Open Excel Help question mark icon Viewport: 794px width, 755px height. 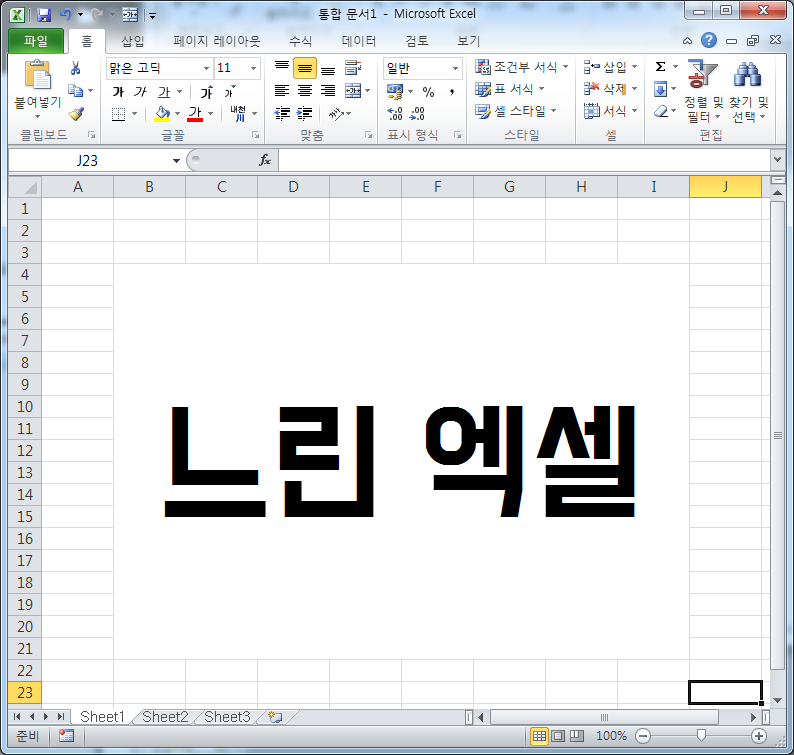pyautogui.click(x=709, y=40)
